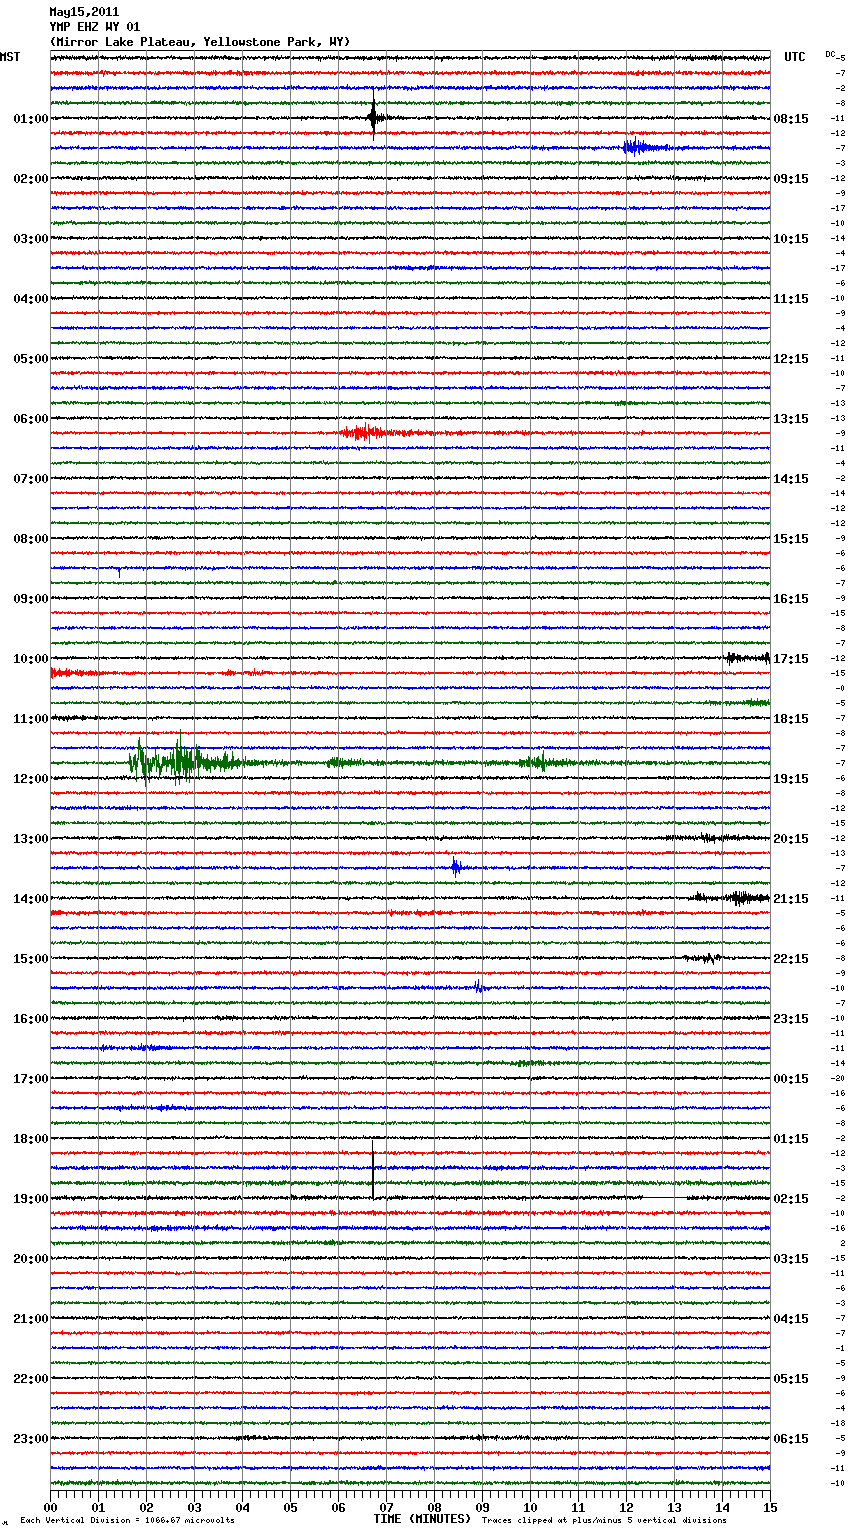This screenshot has width=850, height=1534.
Task: Click the MST time zone header
Action: click(x=10, y=57)
